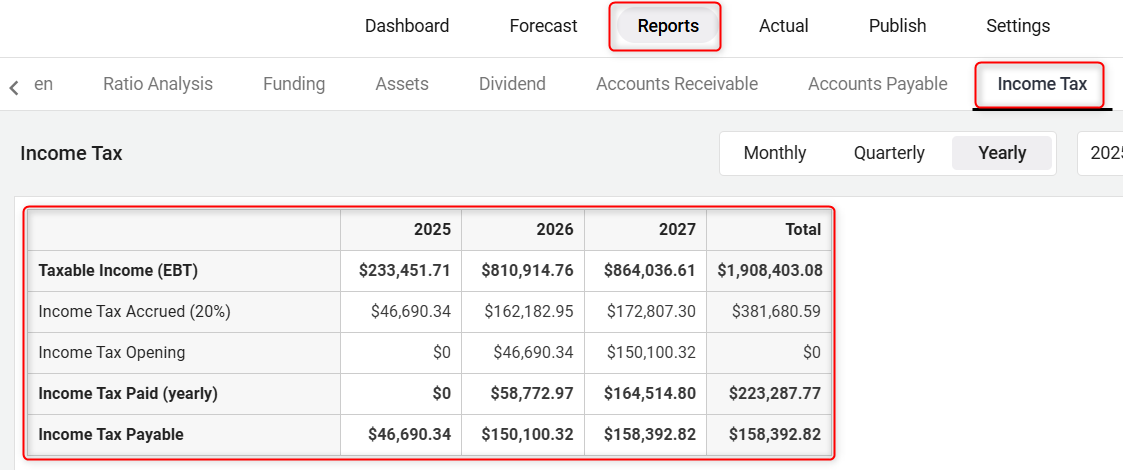Expand the year selector showing 2025
The width and height of the screenshot is (1123, 470).
coord(1100,153)
